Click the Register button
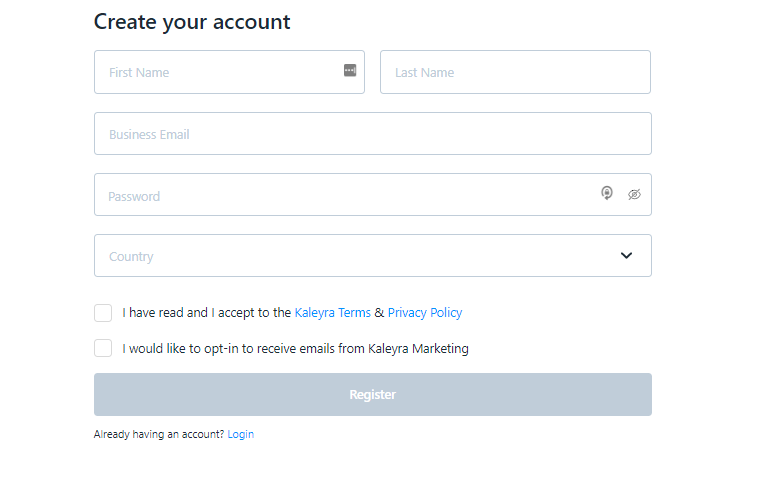 [373, 395]
